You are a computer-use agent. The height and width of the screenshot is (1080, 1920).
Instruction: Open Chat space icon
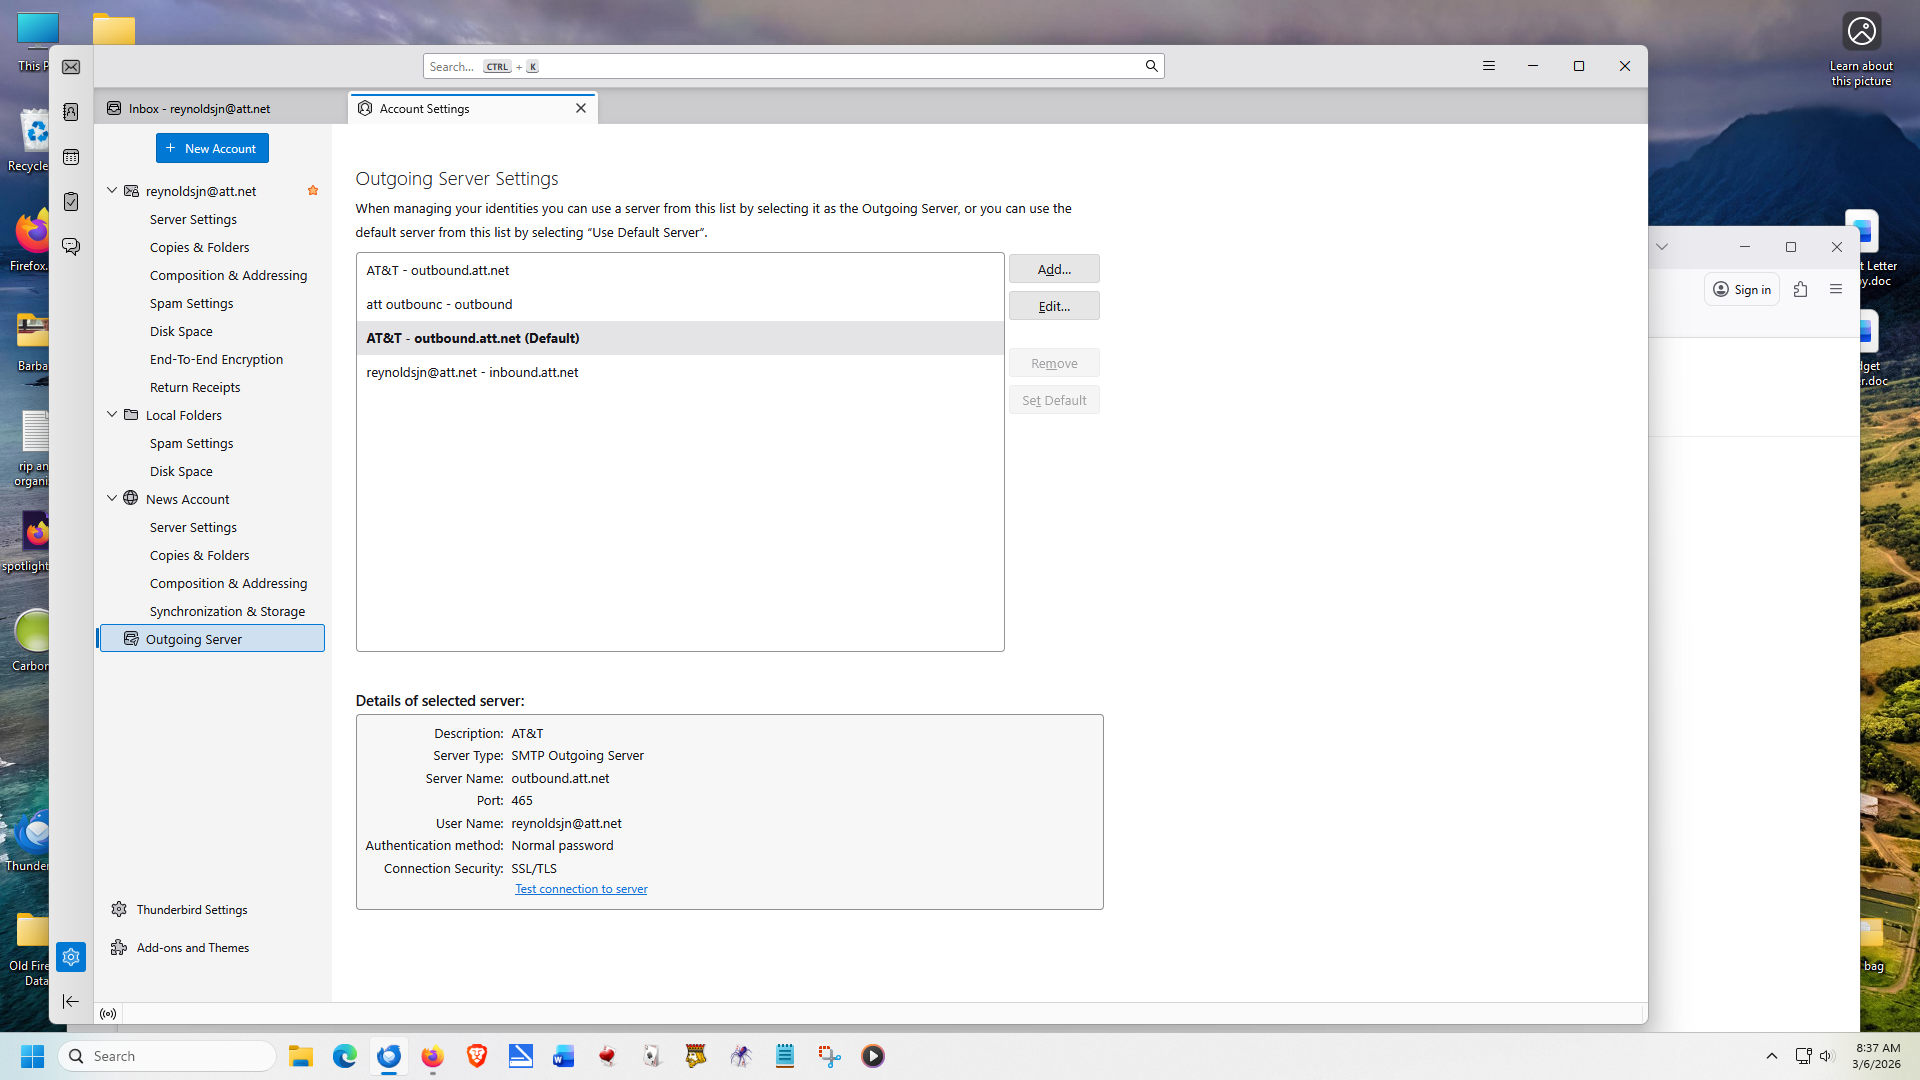point(71,246)
